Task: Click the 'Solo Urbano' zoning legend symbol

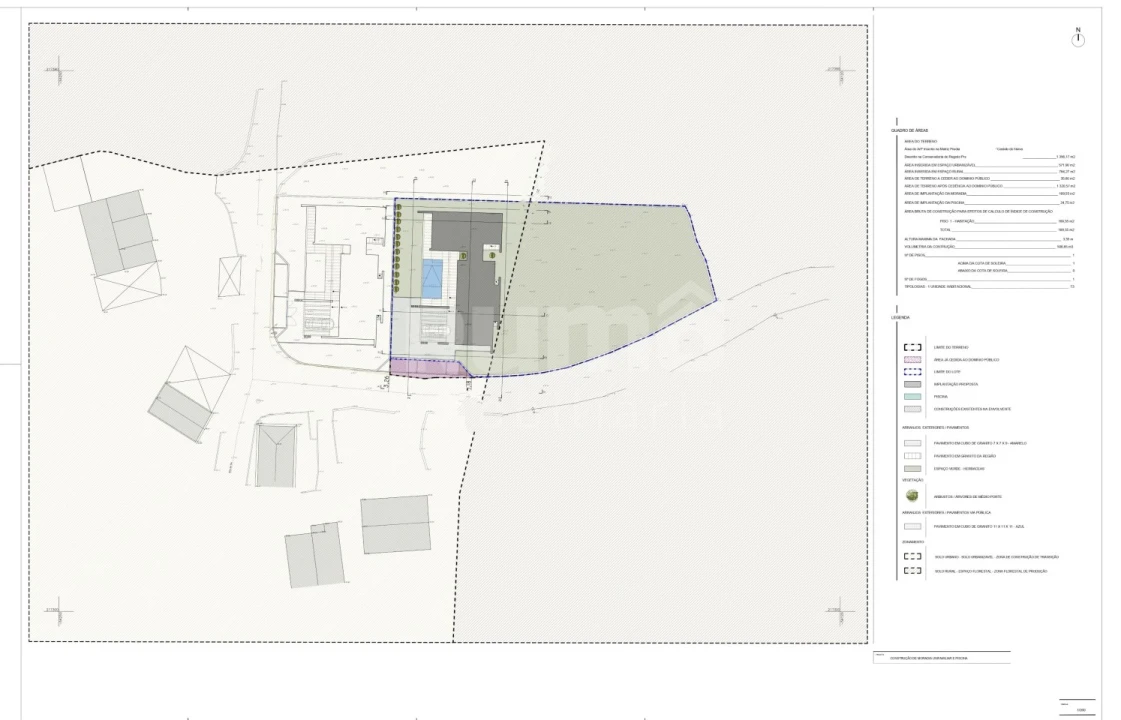Action: pyautogui.click(x=912, y=556)
